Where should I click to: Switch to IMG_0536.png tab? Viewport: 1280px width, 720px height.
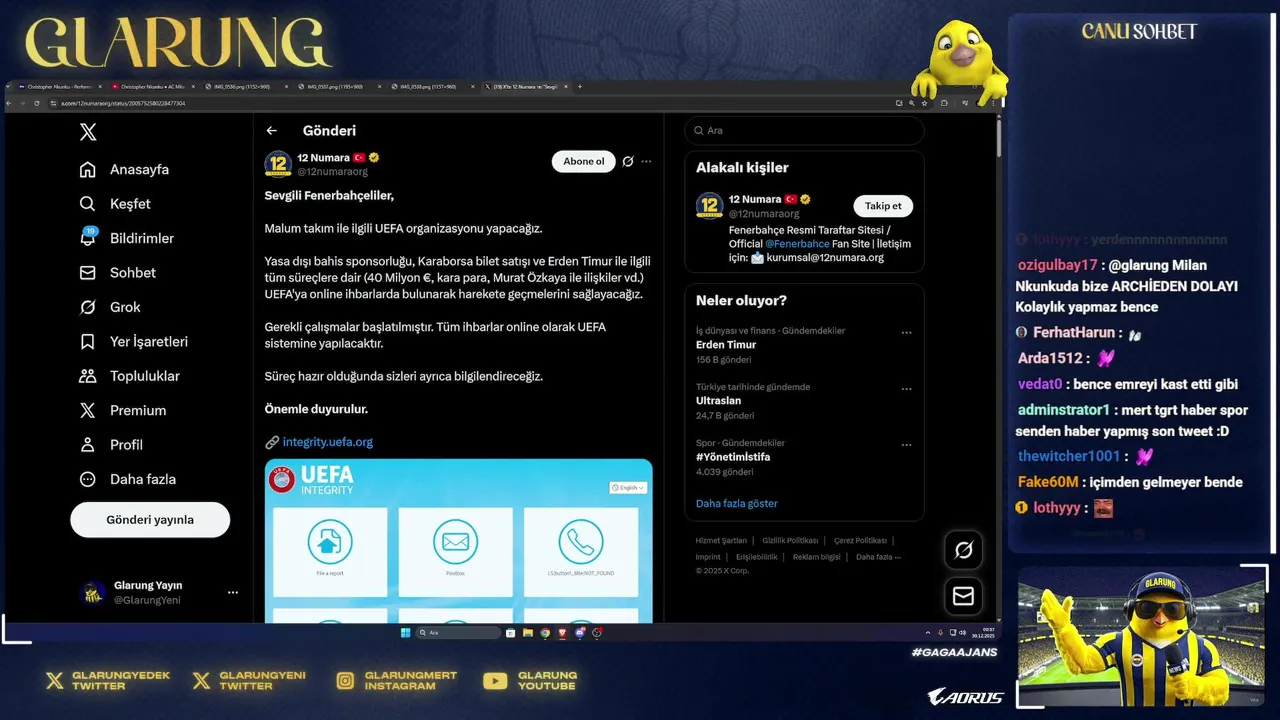pyautogui.click(x=244, y=87)
